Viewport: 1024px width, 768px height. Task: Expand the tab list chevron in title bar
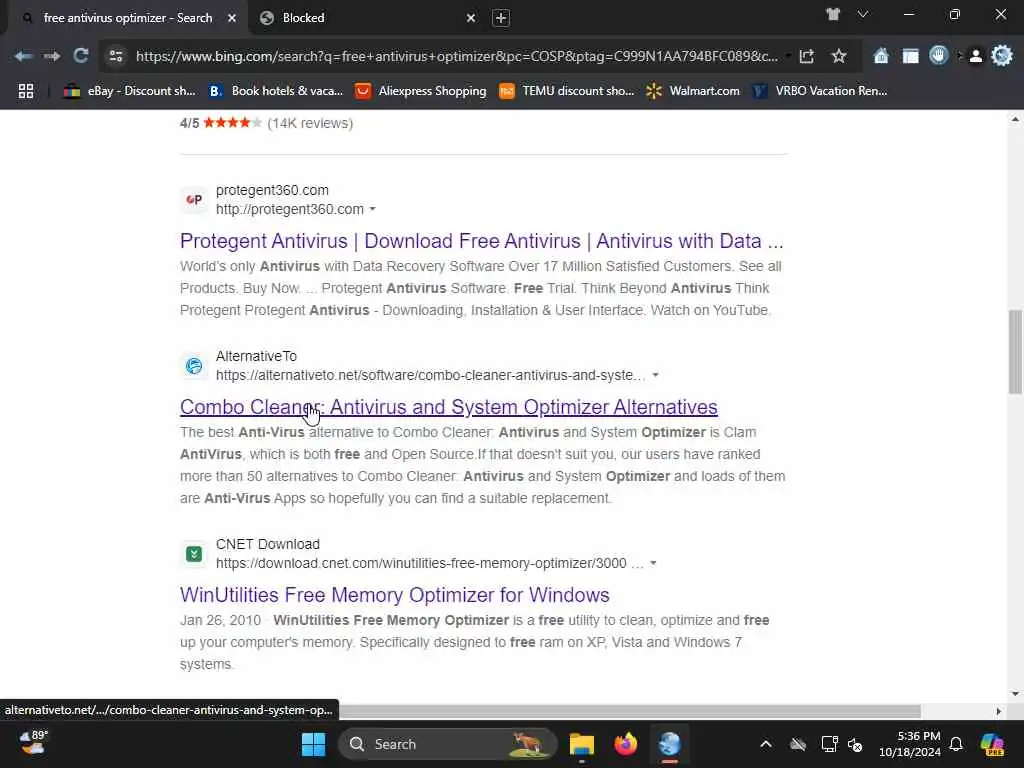863,14
